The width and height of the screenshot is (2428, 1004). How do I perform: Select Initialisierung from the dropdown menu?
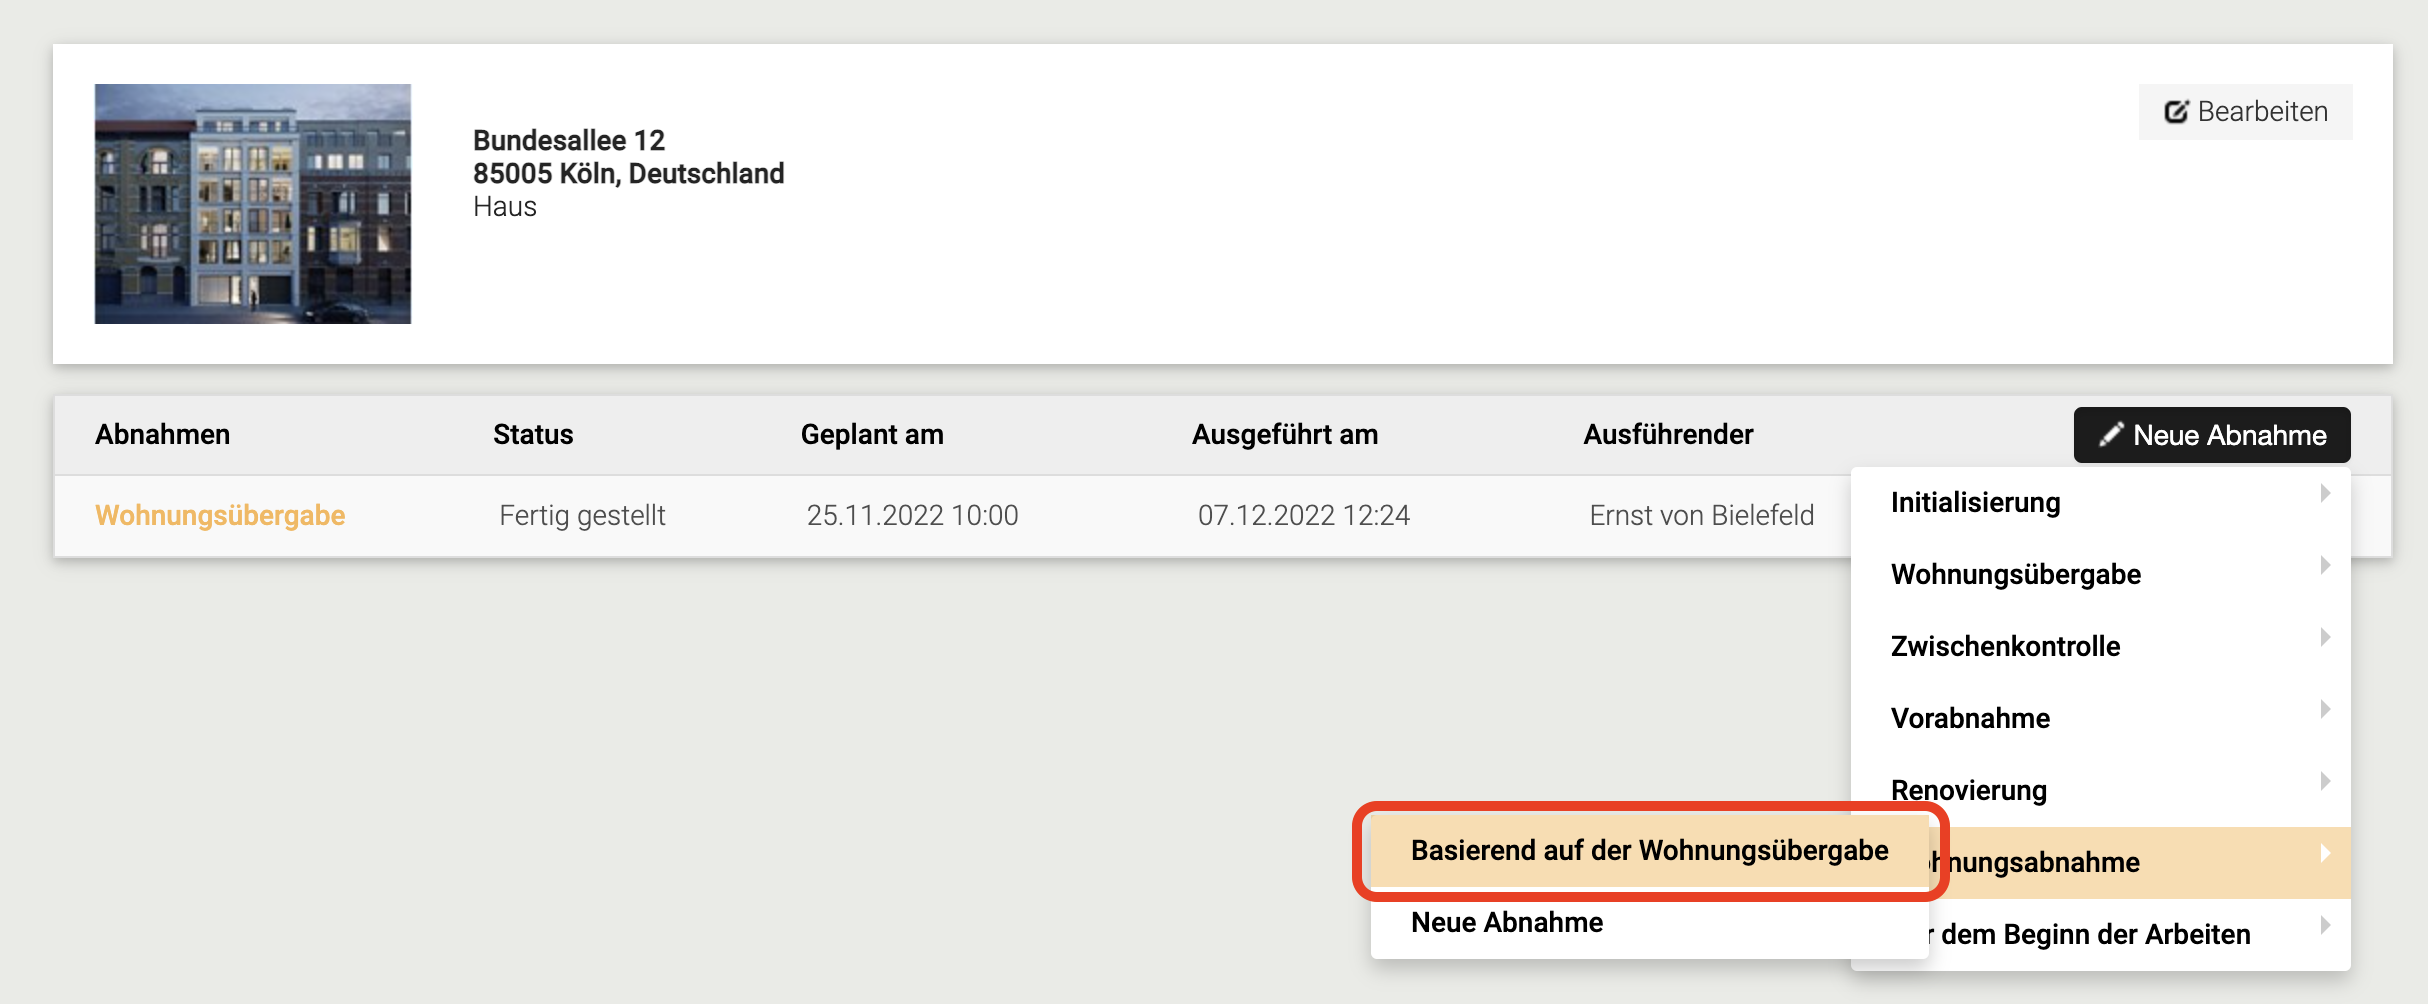click(1976, 503)
